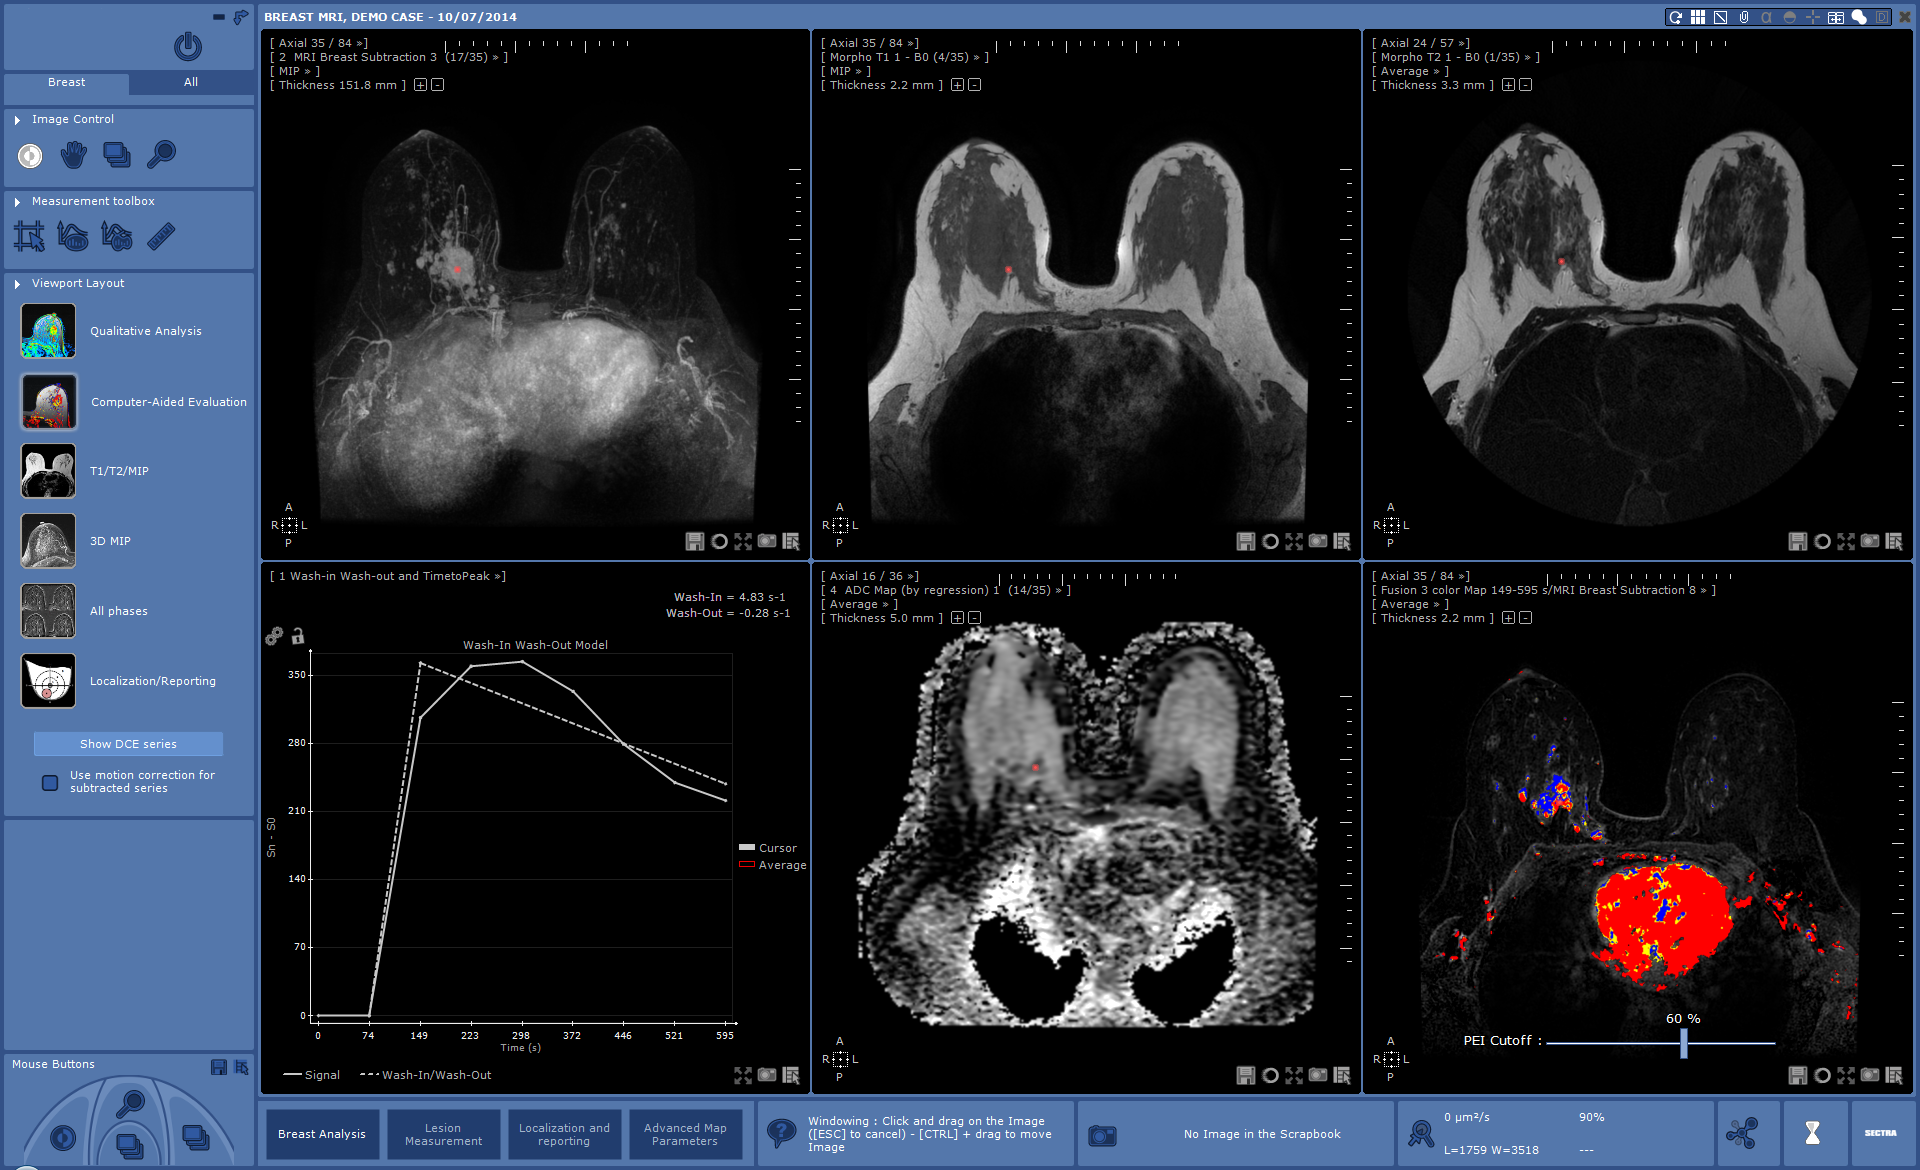Click the padlock icon above the curve graph
Image resolution: width=1920 pixels, height=1170 pixels.
pyautogui.click(x=298, y=636)
